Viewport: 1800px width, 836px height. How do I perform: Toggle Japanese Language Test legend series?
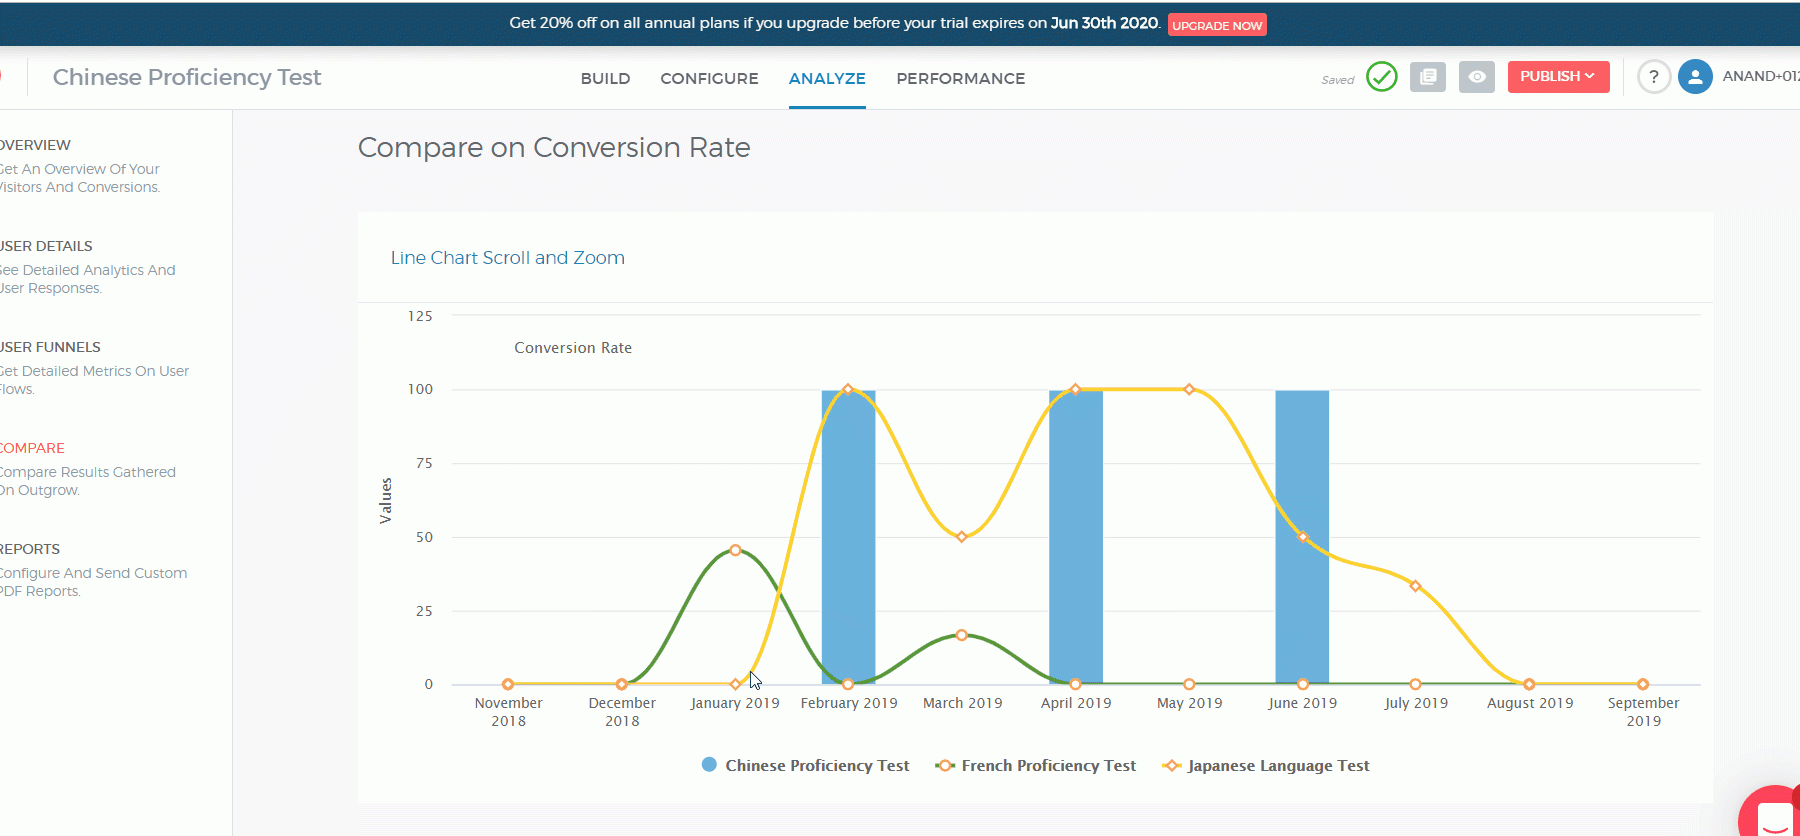[x=1277, y=766]
